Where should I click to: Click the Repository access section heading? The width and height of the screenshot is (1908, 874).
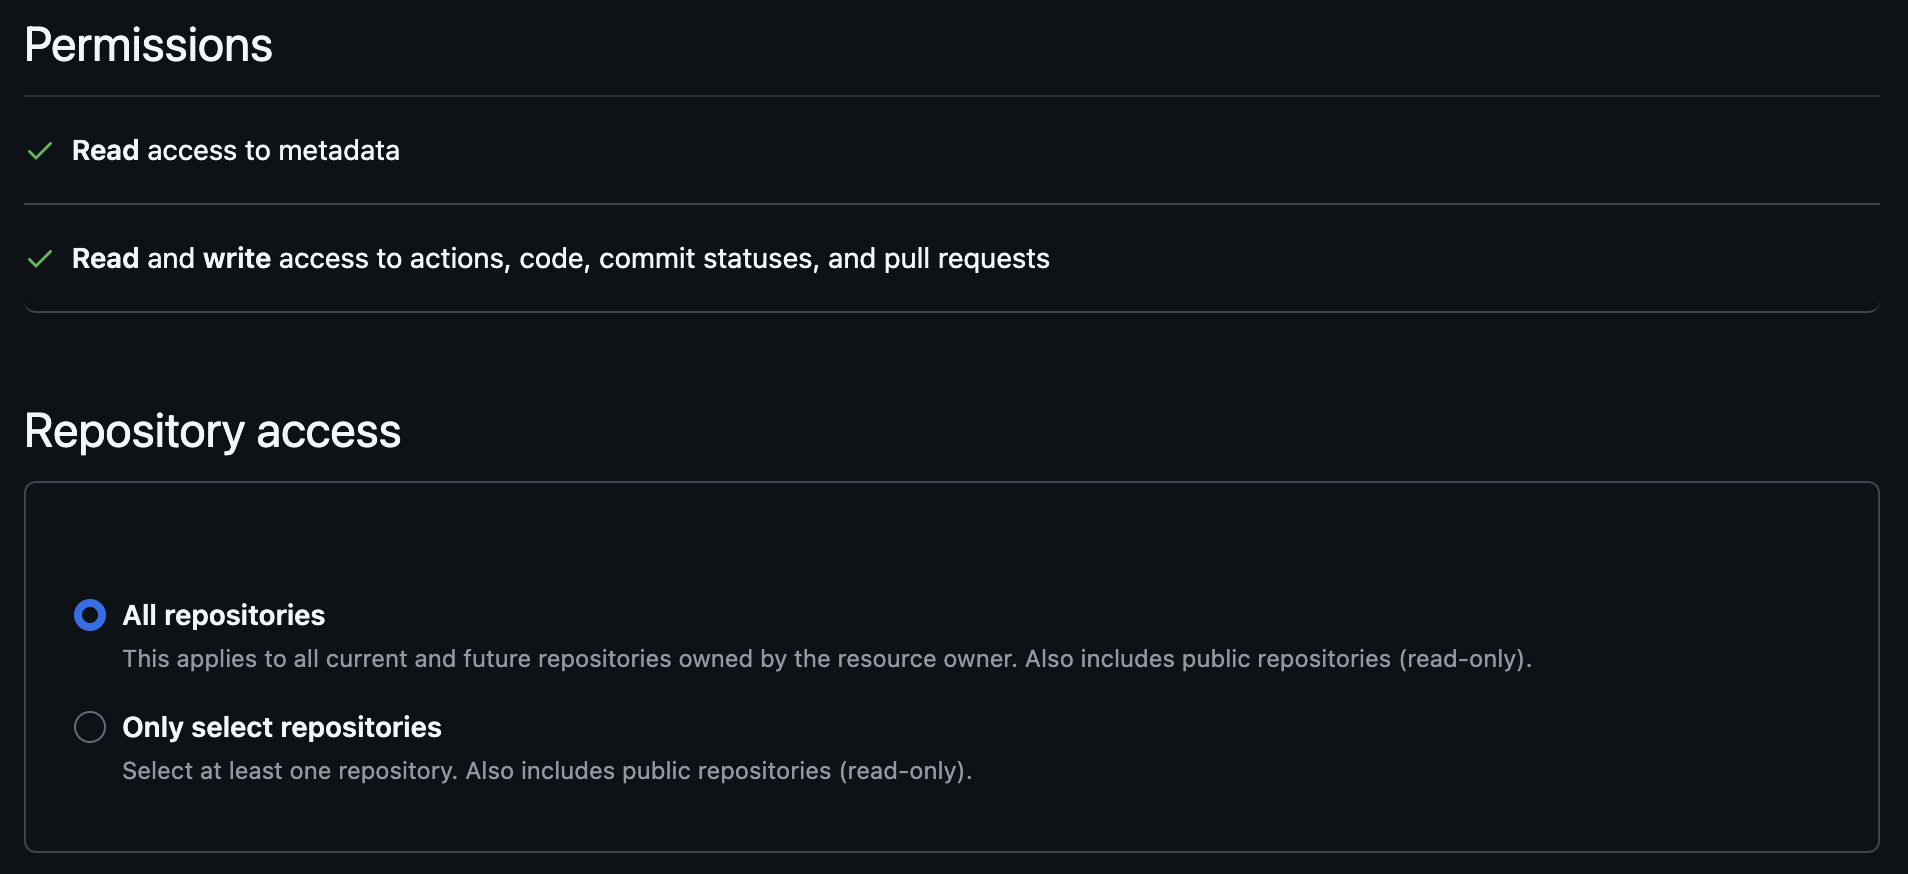(212, 431)
